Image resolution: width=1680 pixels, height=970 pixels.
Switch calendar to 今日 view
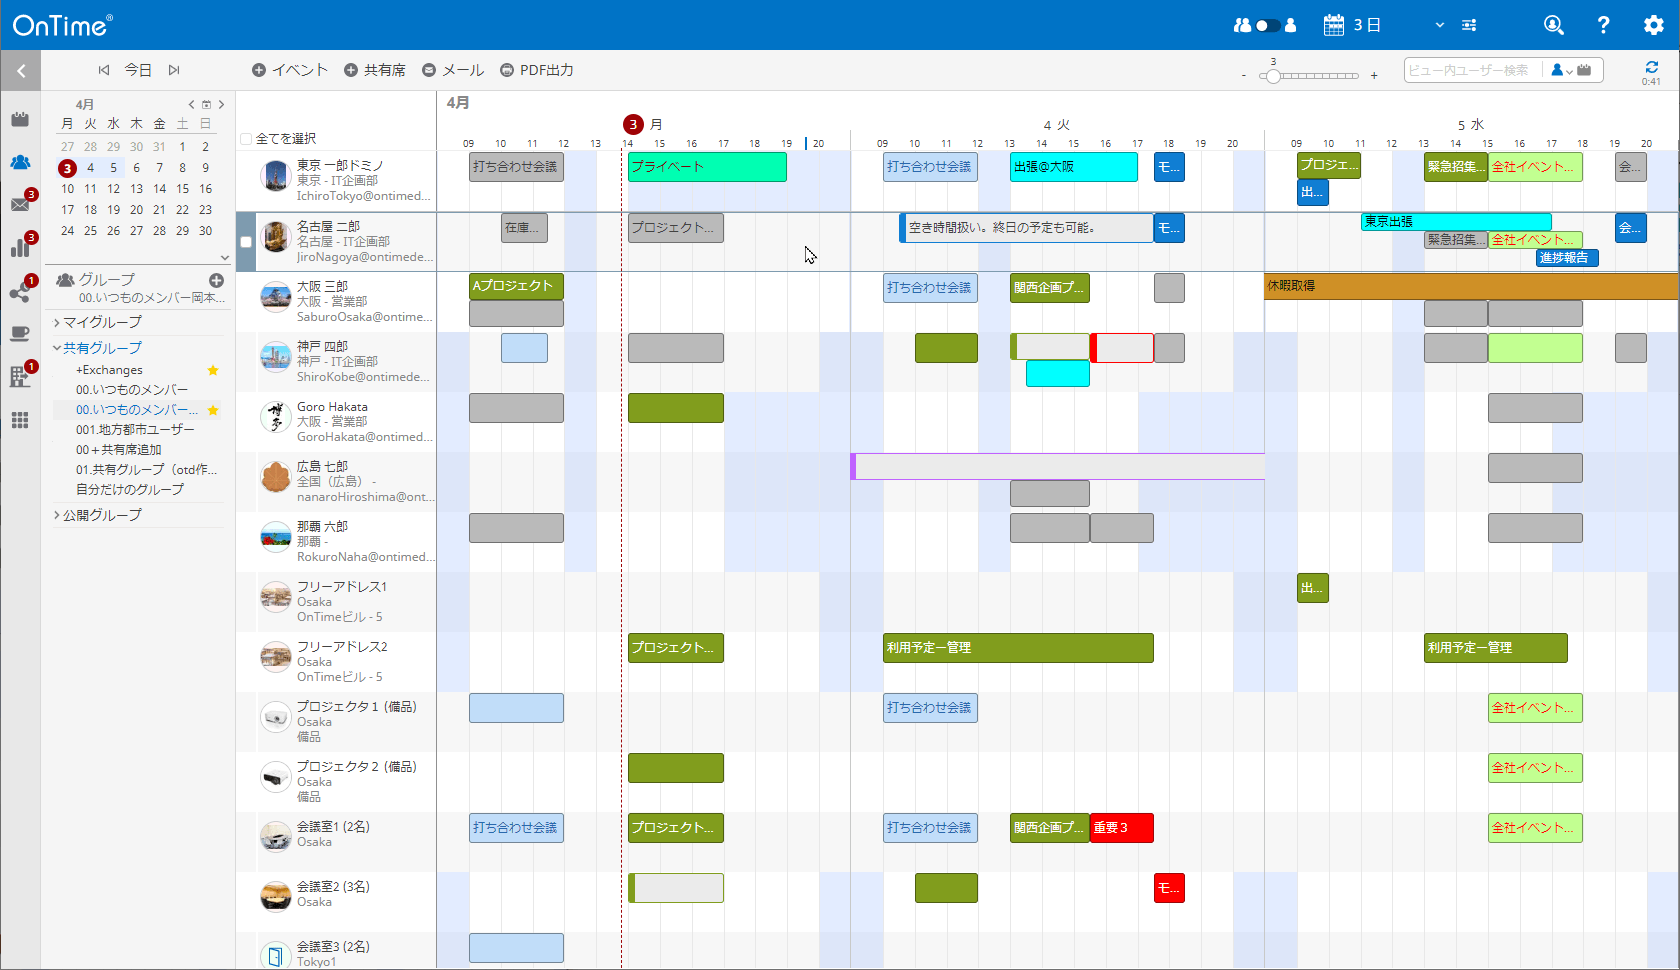pyautogui.click(x=139, y=70)
